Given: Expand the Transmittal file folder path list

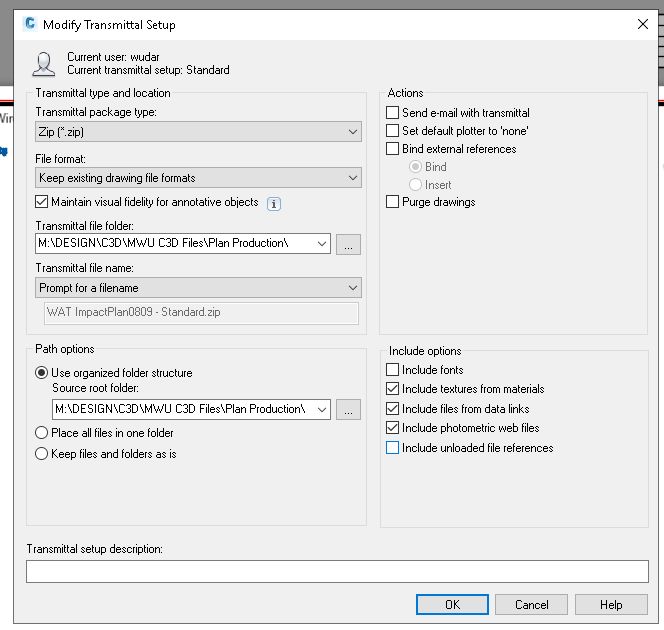Looking at the screenshot, I should pyautogui.click(x=321, y=243).
